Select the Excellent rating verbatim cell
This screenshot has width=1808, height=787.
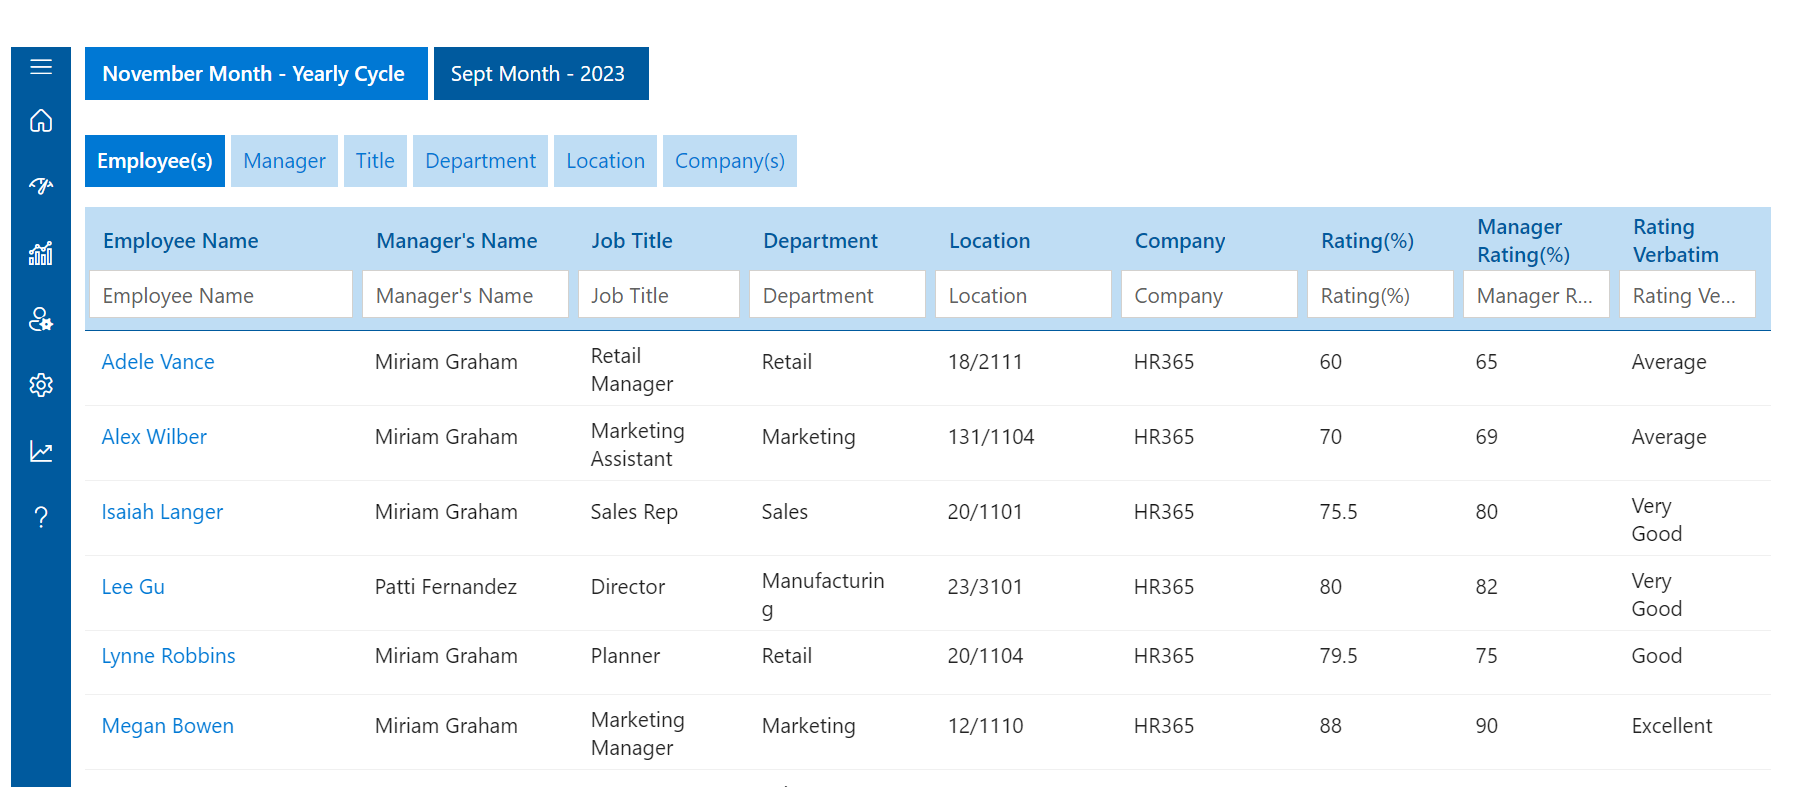coord(1671,726)
